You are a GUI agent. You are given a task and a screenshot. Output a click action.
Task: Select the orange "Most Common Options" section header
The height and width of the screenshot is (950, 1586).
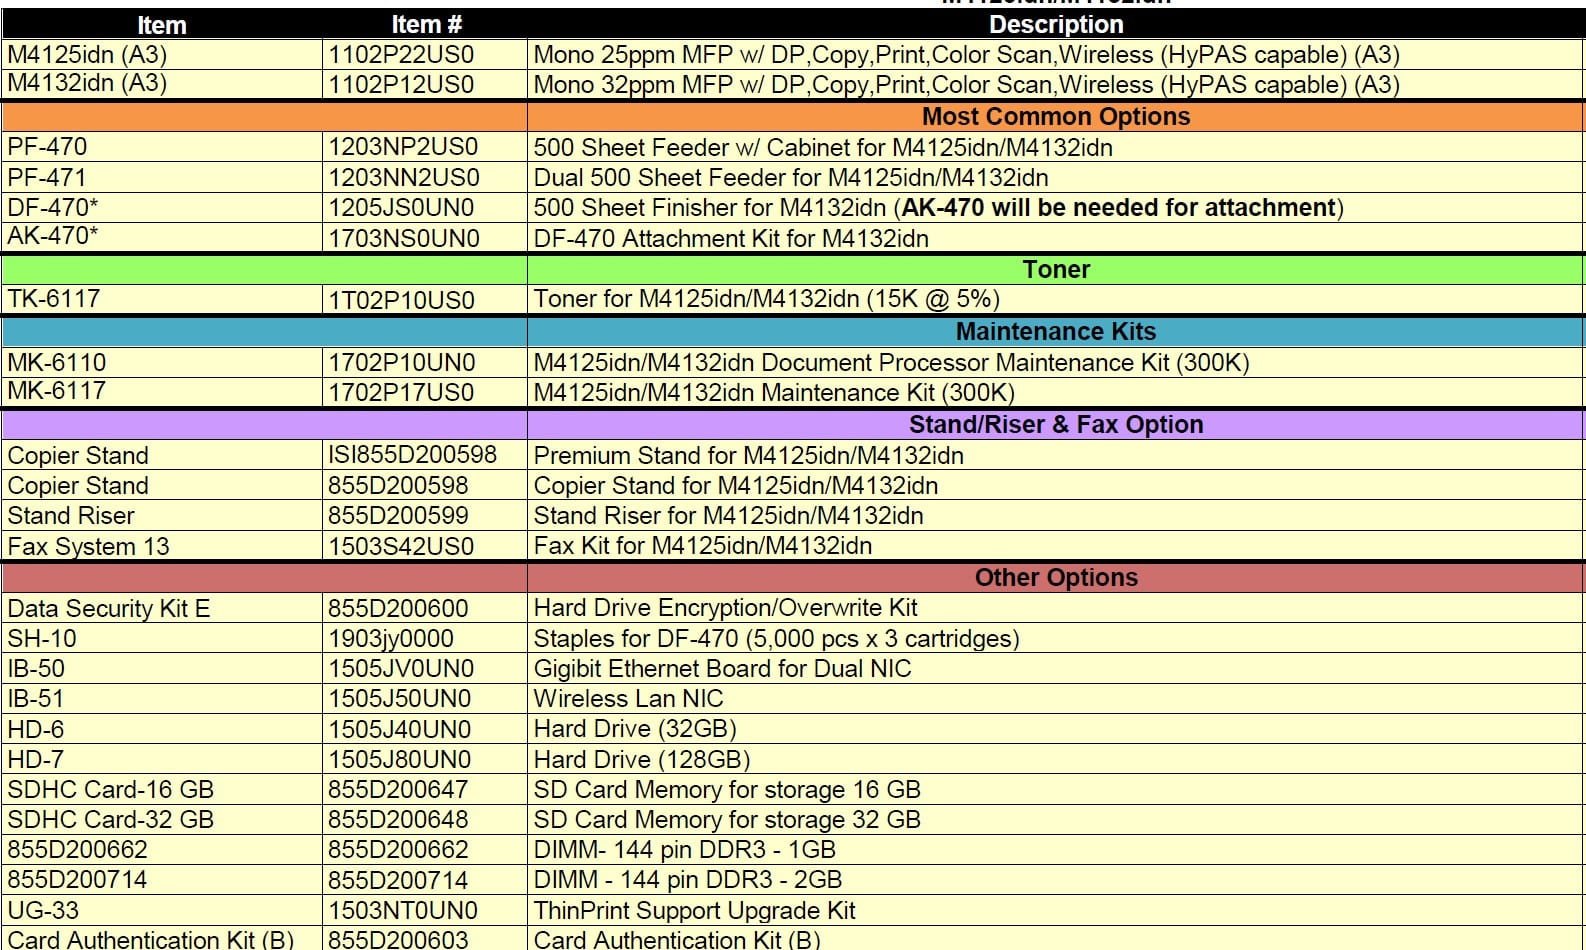point(1055,116)
